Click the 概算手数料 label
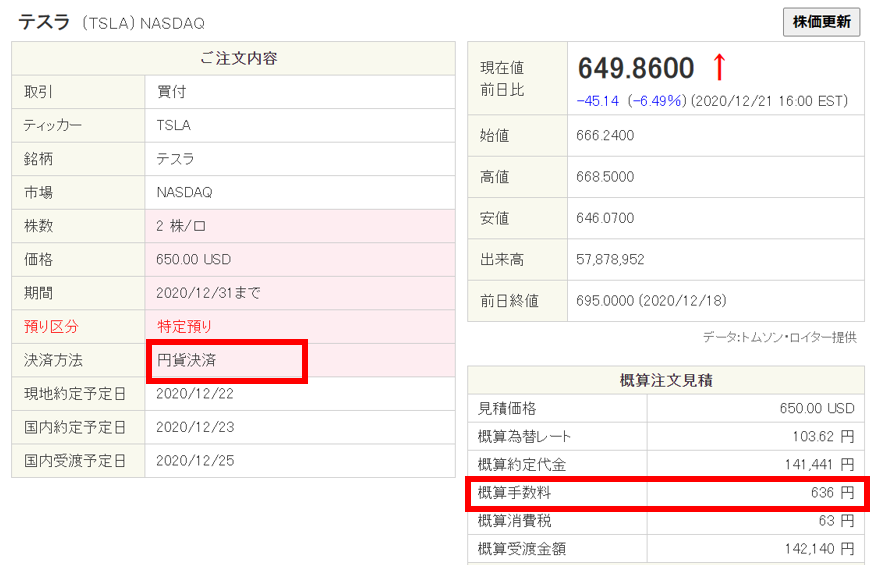 (514, 492)
